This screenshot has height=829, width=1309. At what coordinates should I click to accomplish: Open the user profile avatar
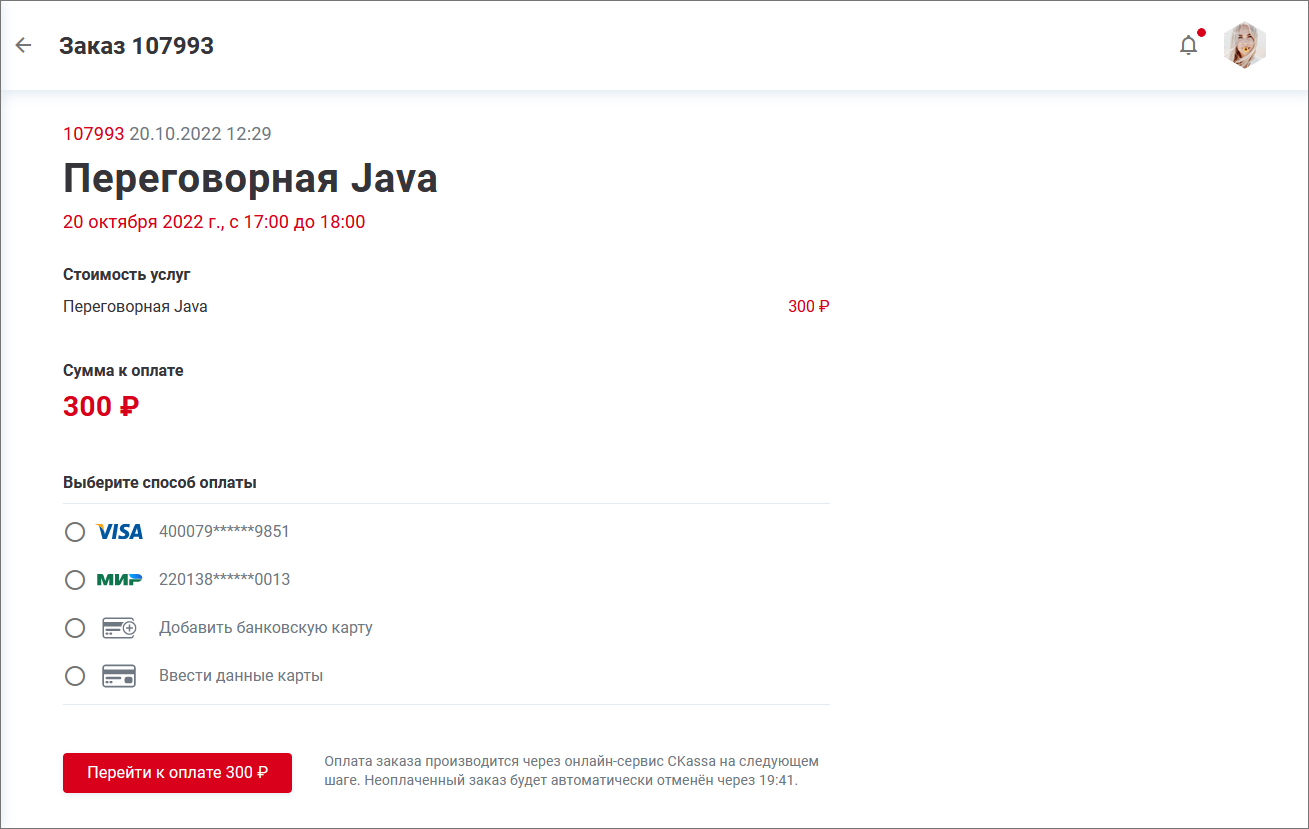coord(1245,45)
